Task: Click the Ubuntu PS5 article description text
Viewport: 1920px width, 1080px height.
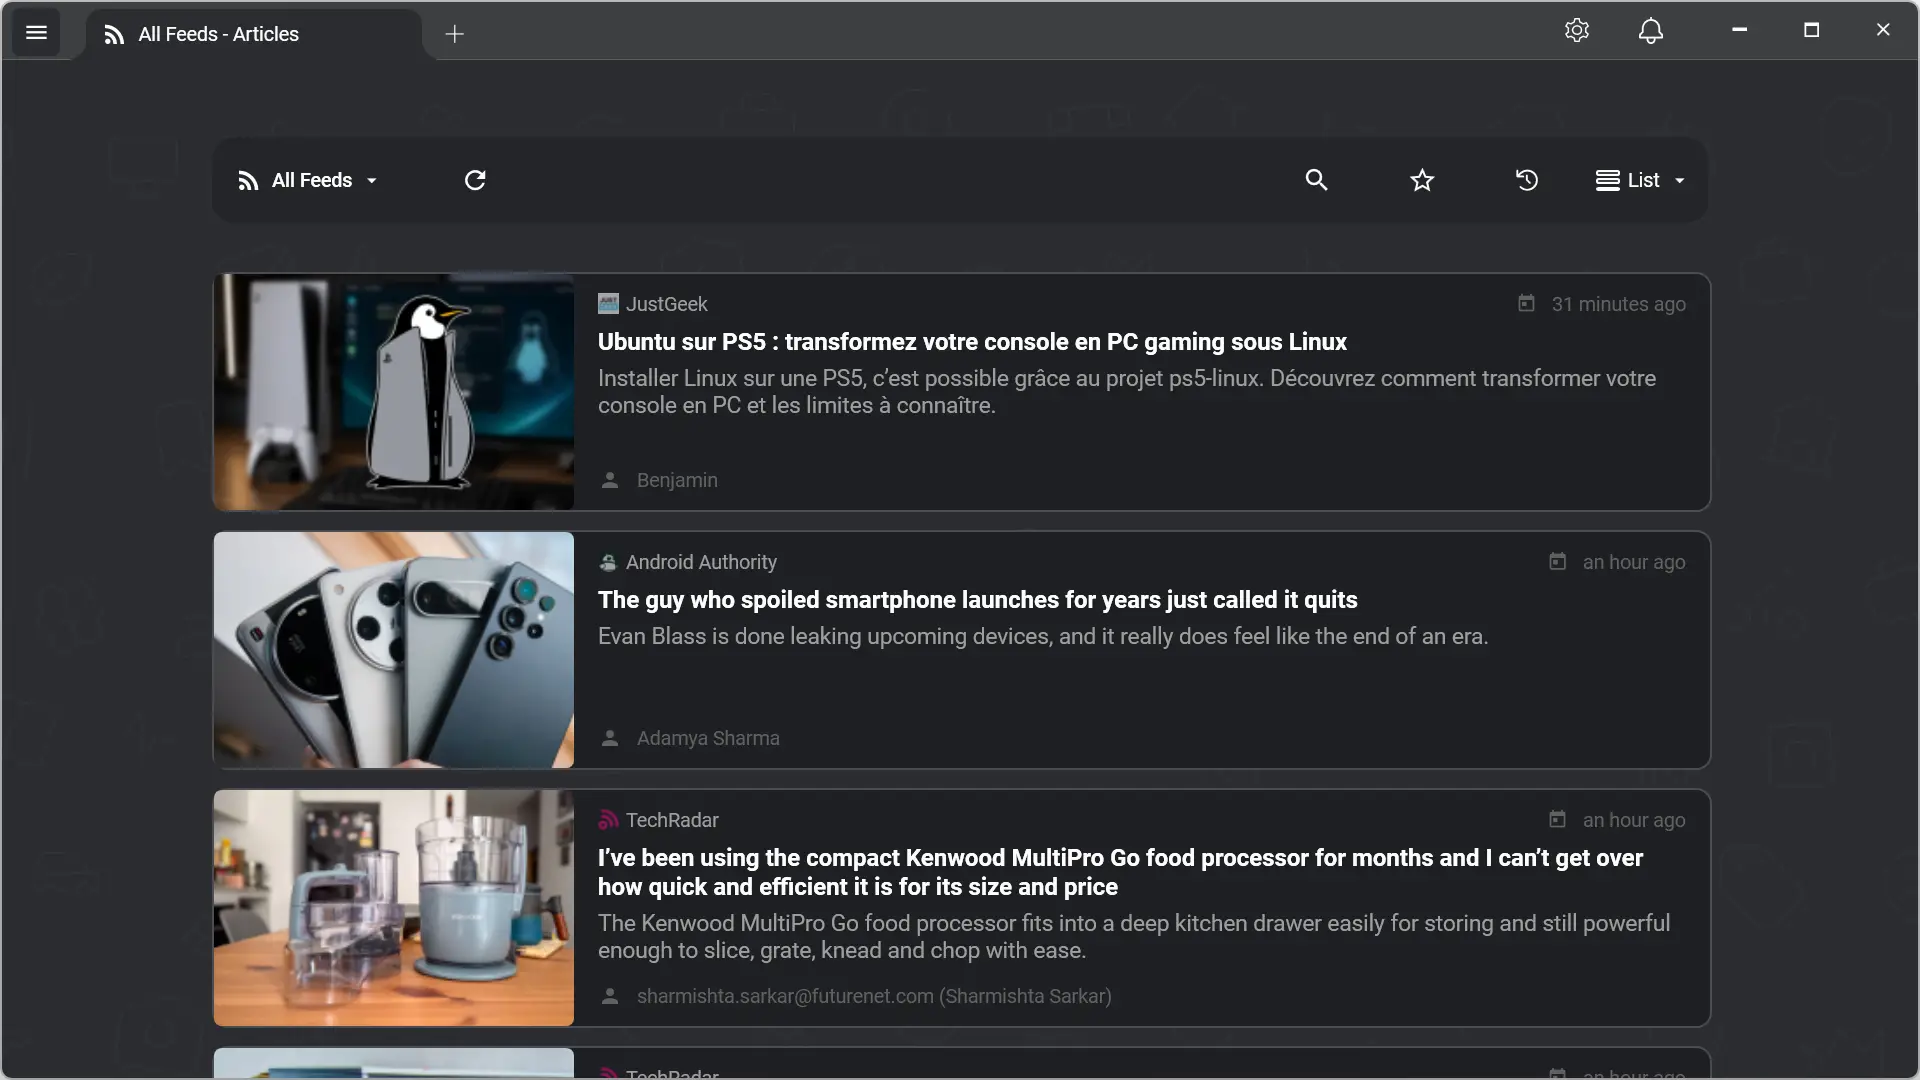Action: point(1127,392)
